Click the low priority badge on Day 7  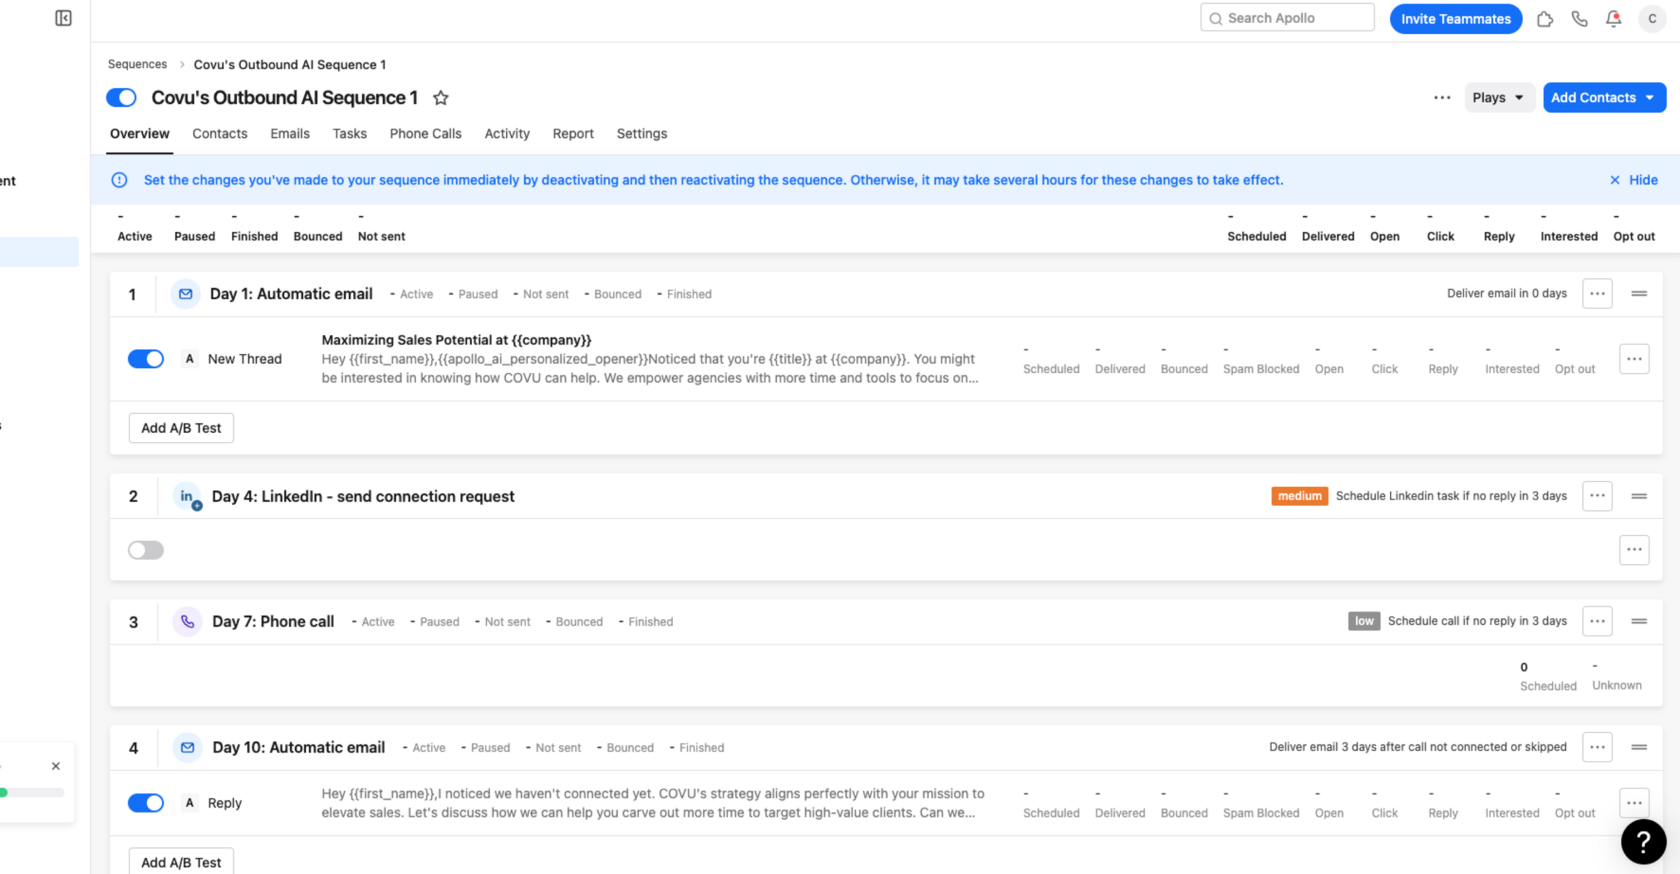[x=1364, y=621]
